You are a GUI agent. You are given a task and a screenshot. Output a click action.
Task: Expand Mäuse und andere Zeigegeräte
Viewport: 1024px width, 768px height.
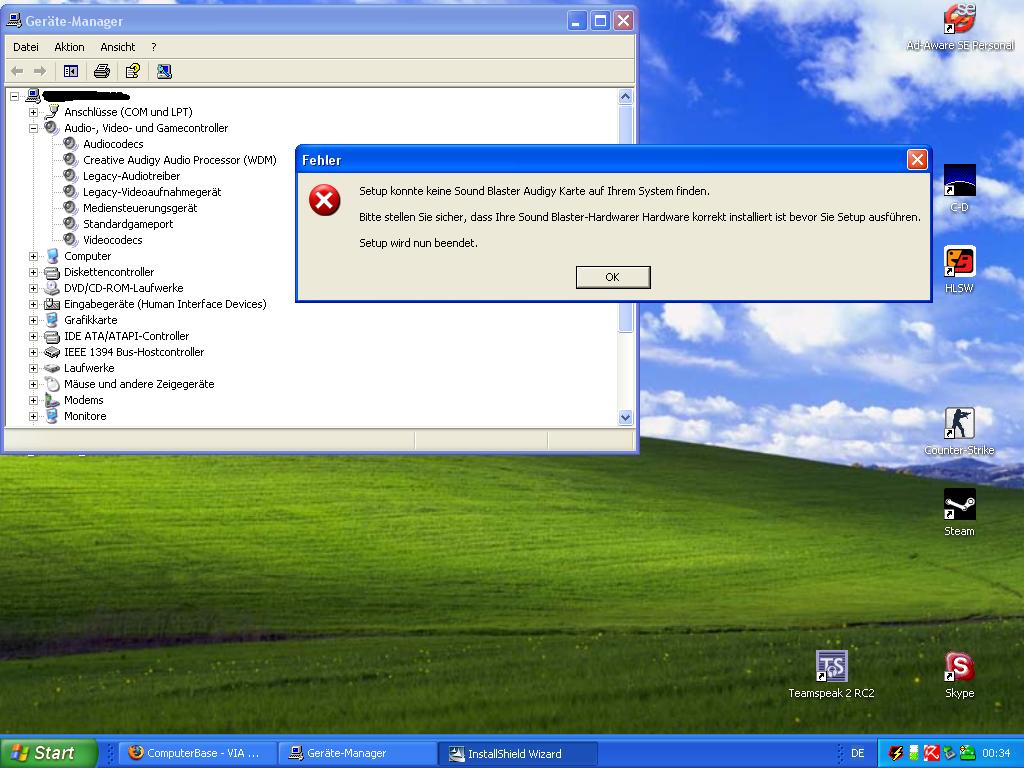pos(33,384)
